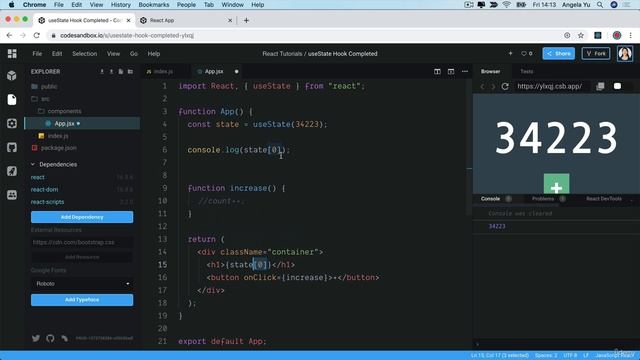Open the react-dom dependency link
Image resolution: width=640 pixels, height=360 pixels.
click(x=44, y=189)
